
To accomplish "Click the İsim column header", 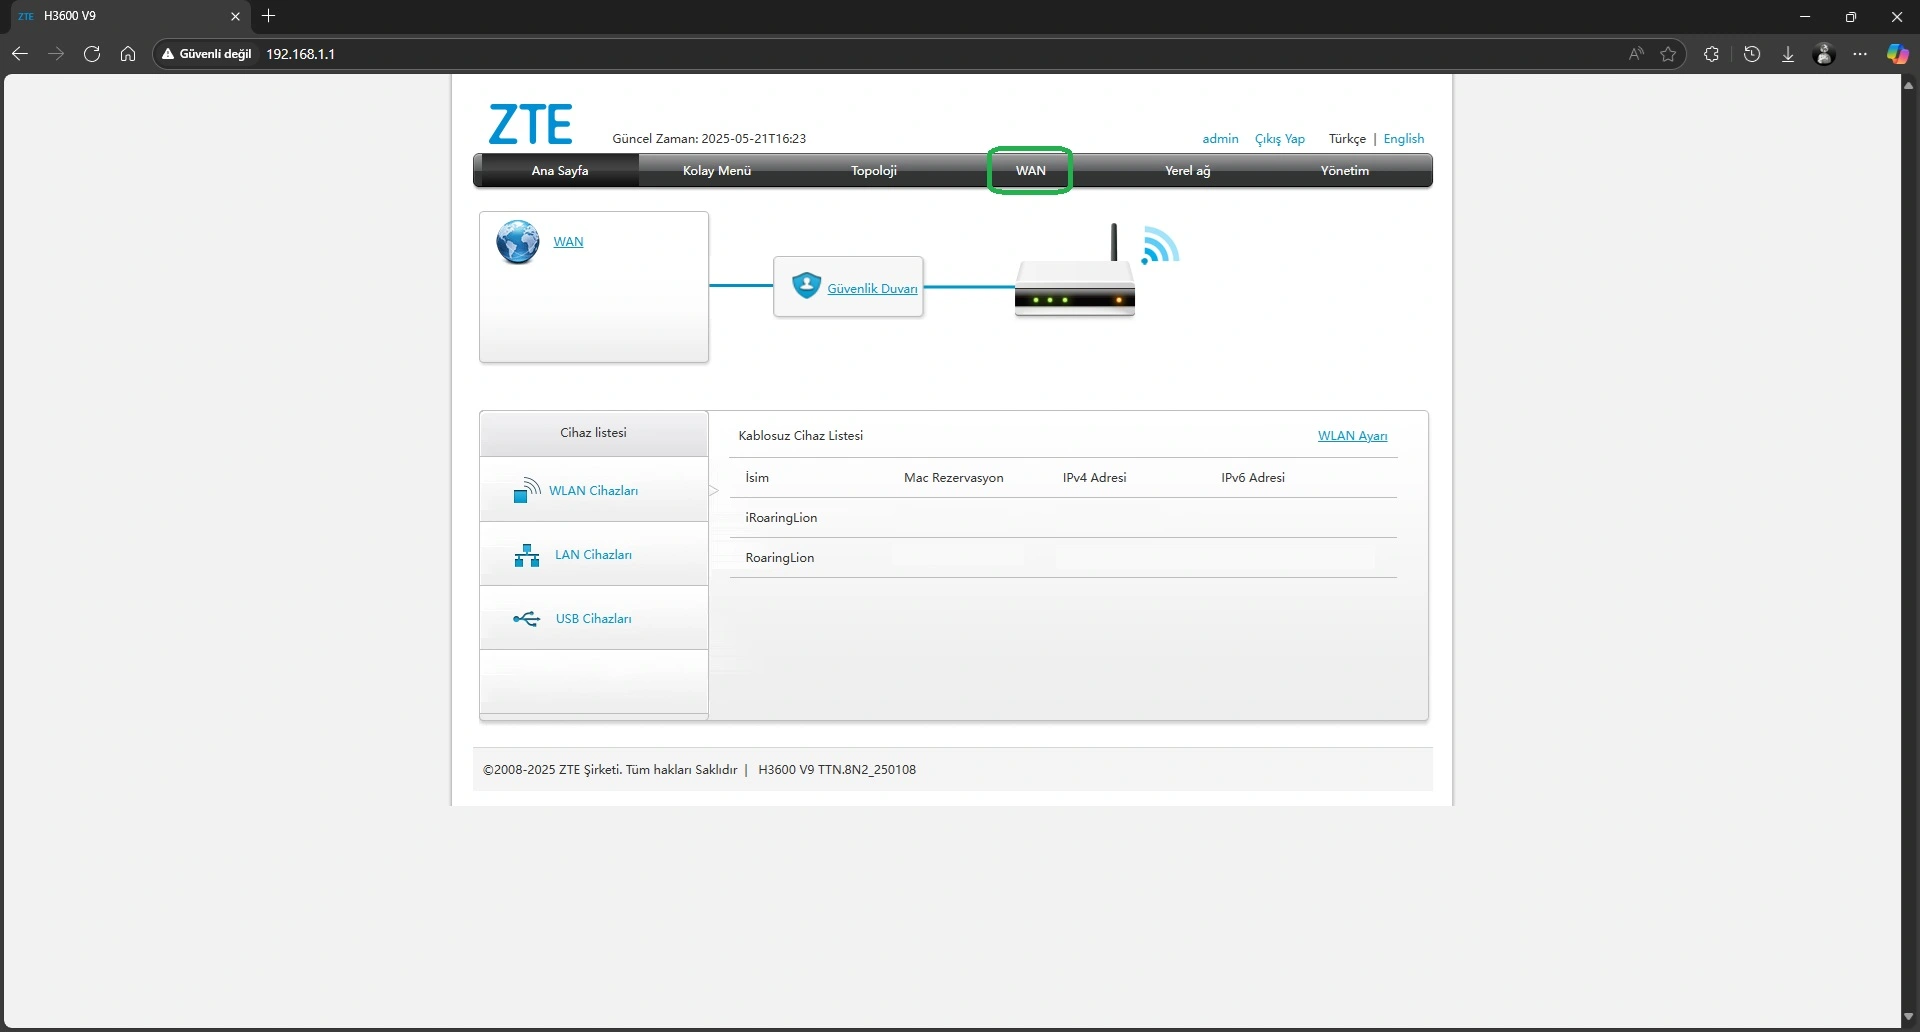I will pos(757,478).
